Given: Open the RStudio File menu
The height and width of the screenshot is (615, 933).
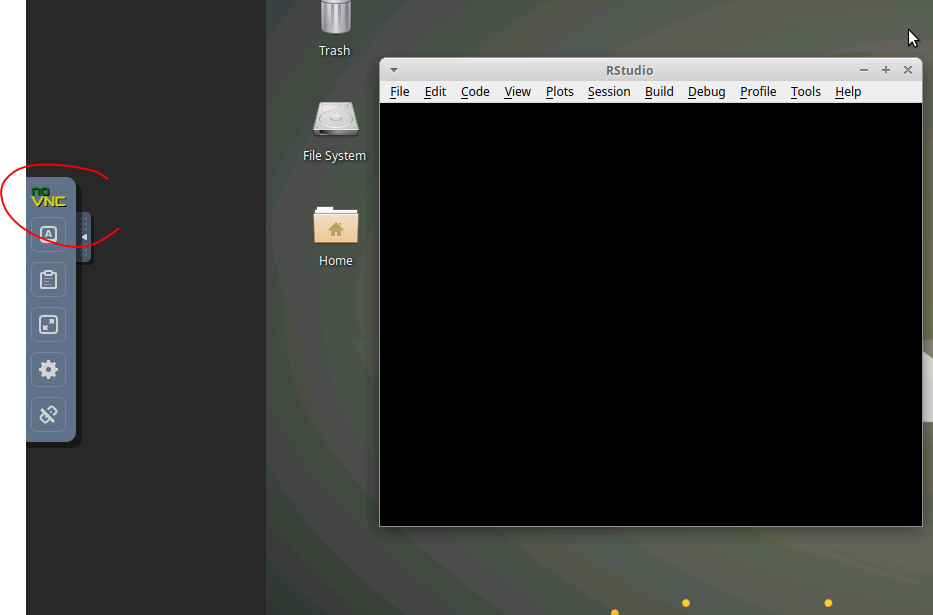Looking at the screenshot, I should point(399,92).
